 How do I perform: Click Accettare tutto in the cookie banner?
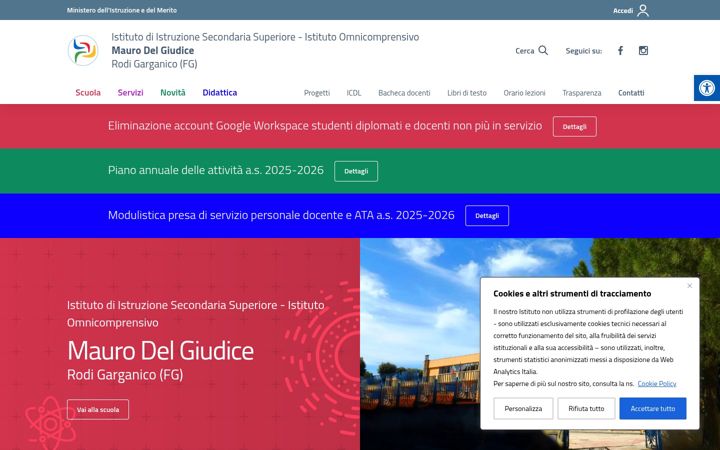[x=652, y=408]
